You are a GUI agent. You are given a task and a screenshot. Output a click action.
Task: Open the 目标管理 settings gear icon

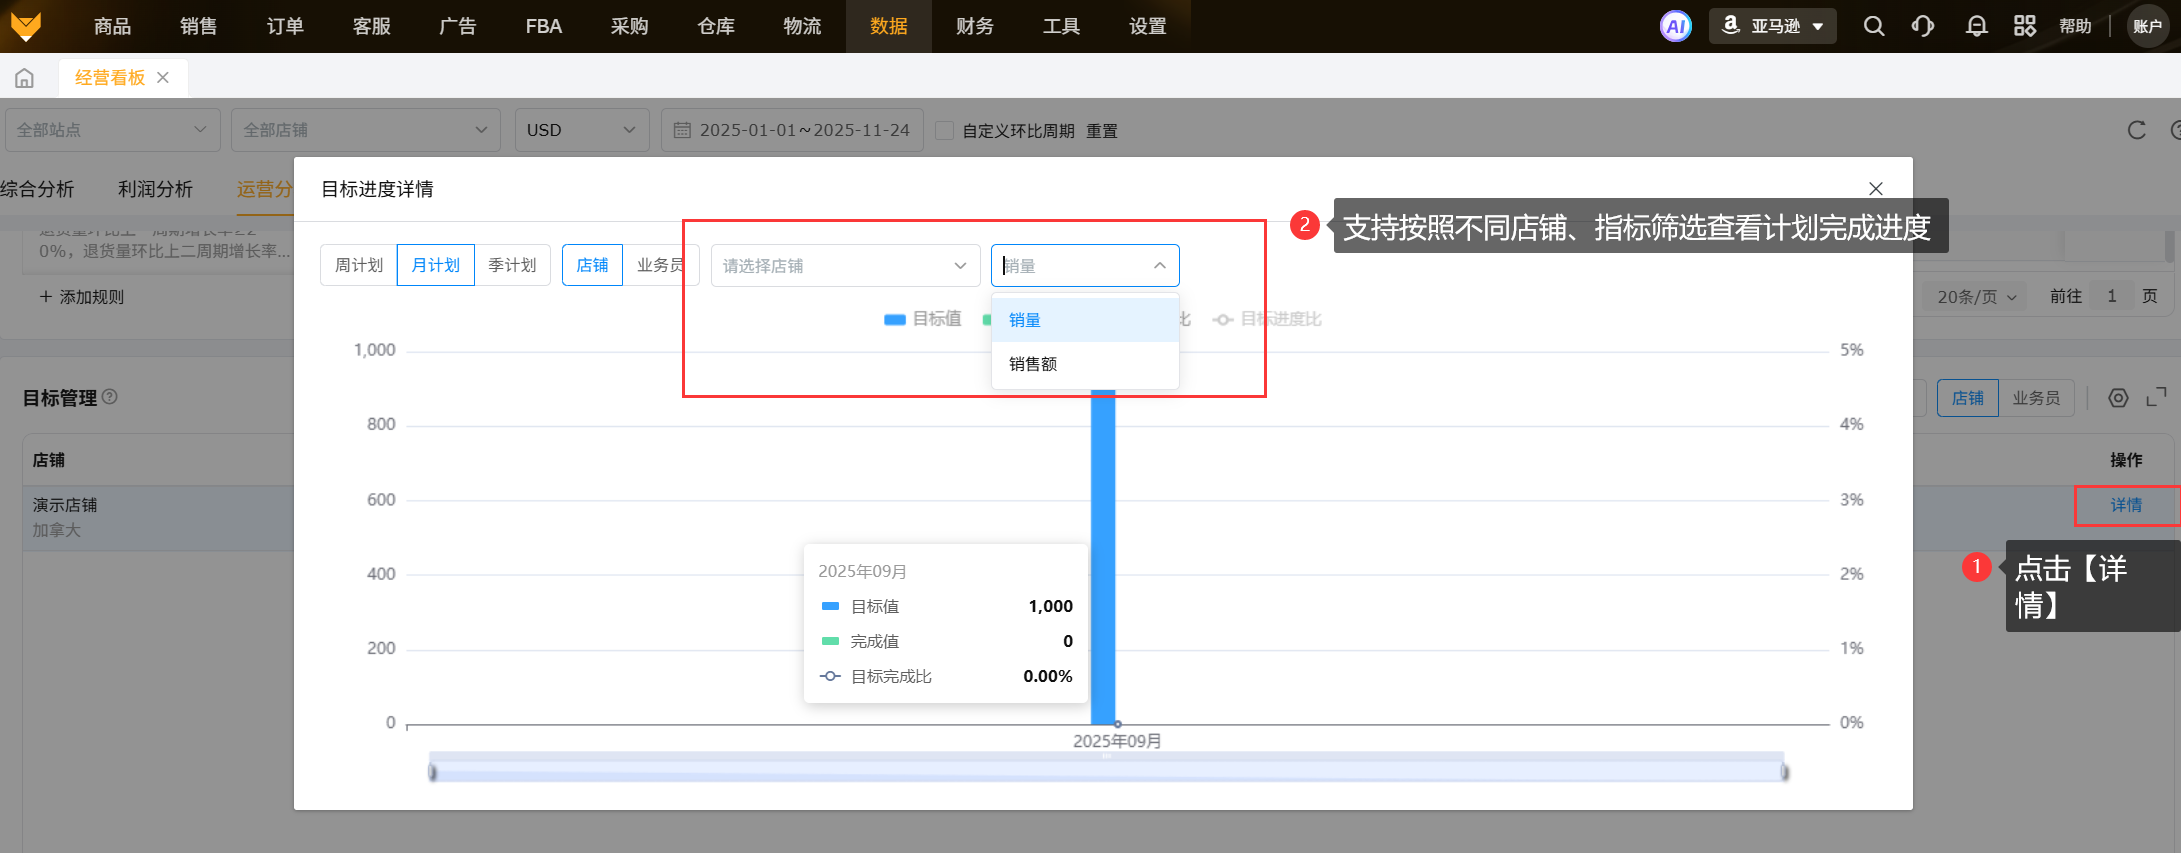[x=2118, y=398]
